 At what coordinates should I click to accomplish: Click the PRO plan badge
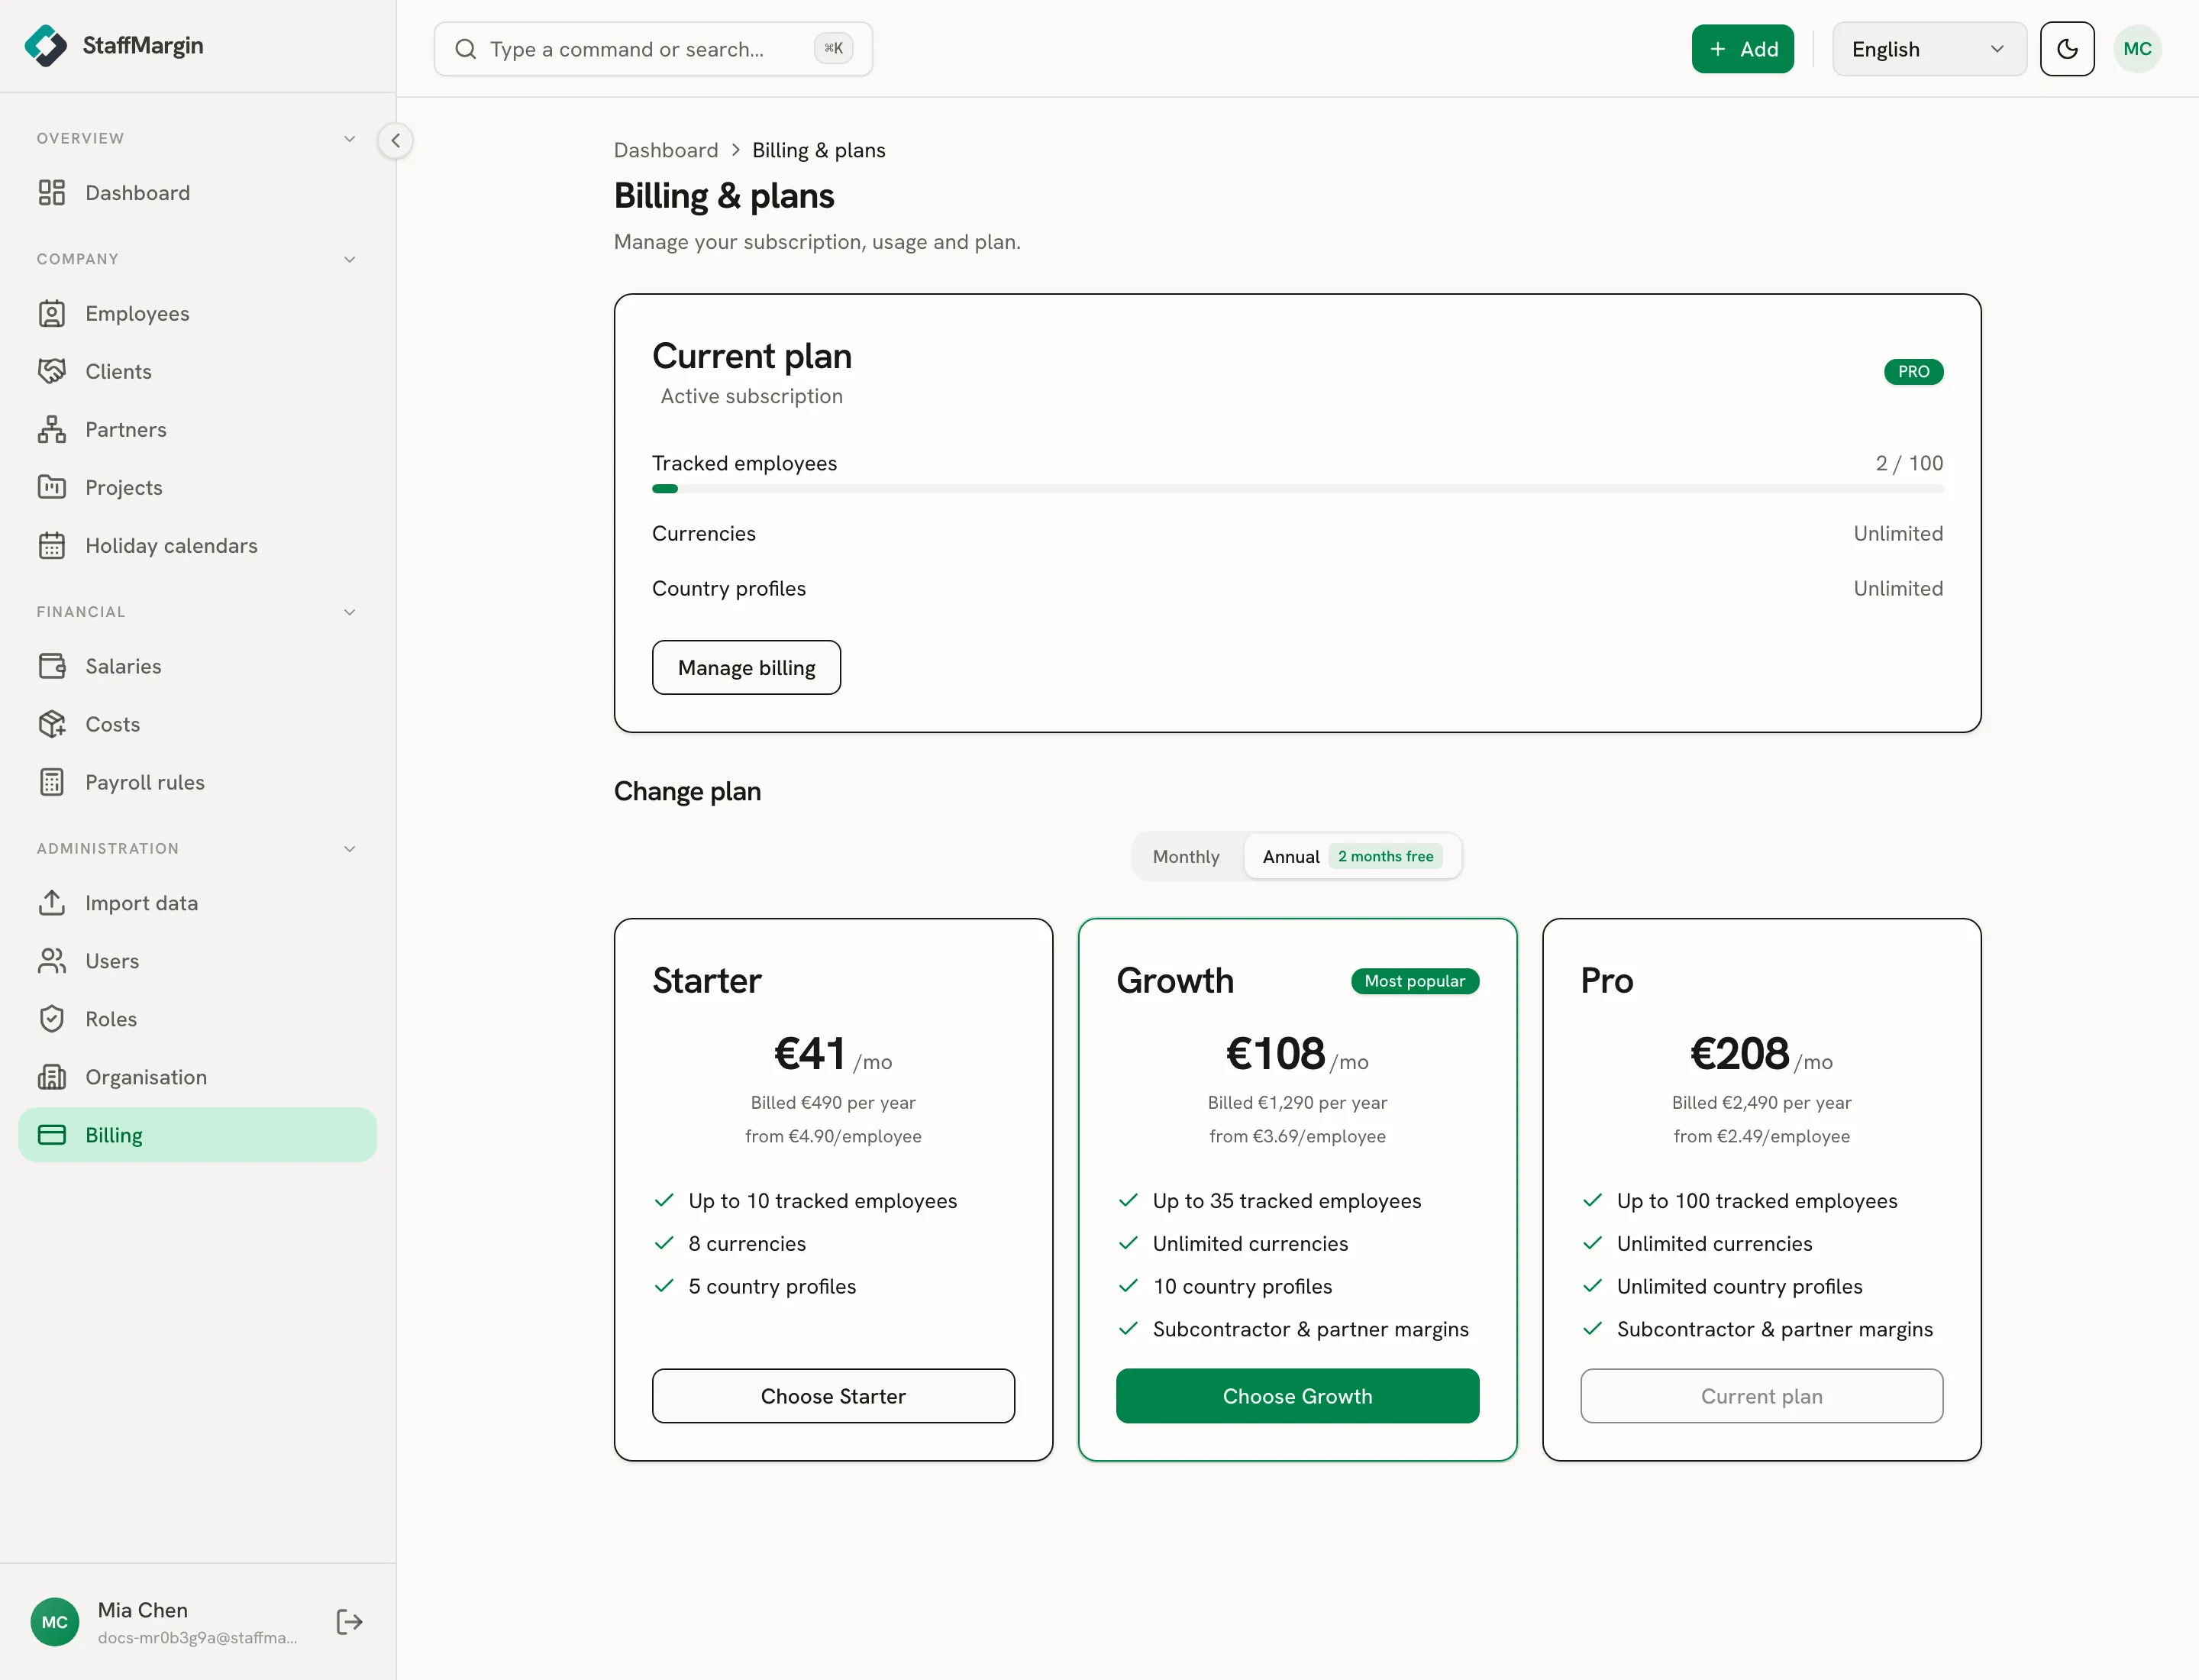click(x=1913, y=372)
